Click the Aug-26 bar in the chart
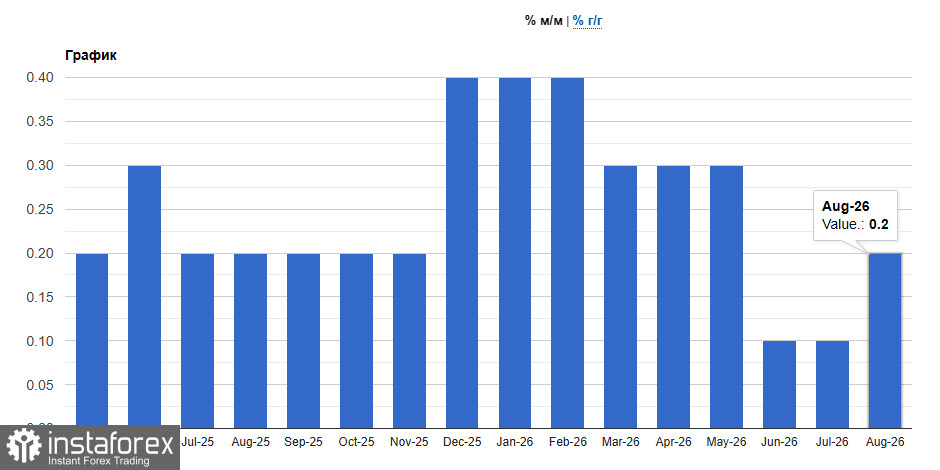This screenshot has height=470, width=940. (x=884, y=341)
